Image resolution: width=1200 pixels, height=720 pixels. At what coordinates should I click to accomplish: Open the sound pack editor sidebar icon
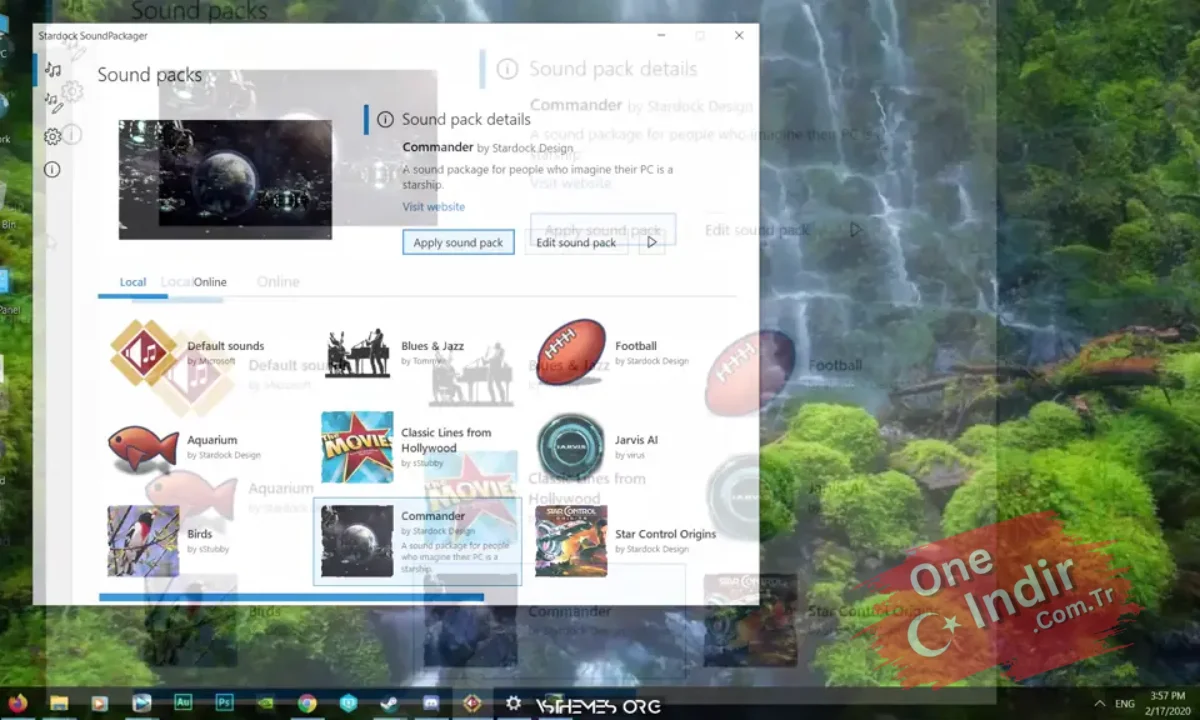(53, 102)
